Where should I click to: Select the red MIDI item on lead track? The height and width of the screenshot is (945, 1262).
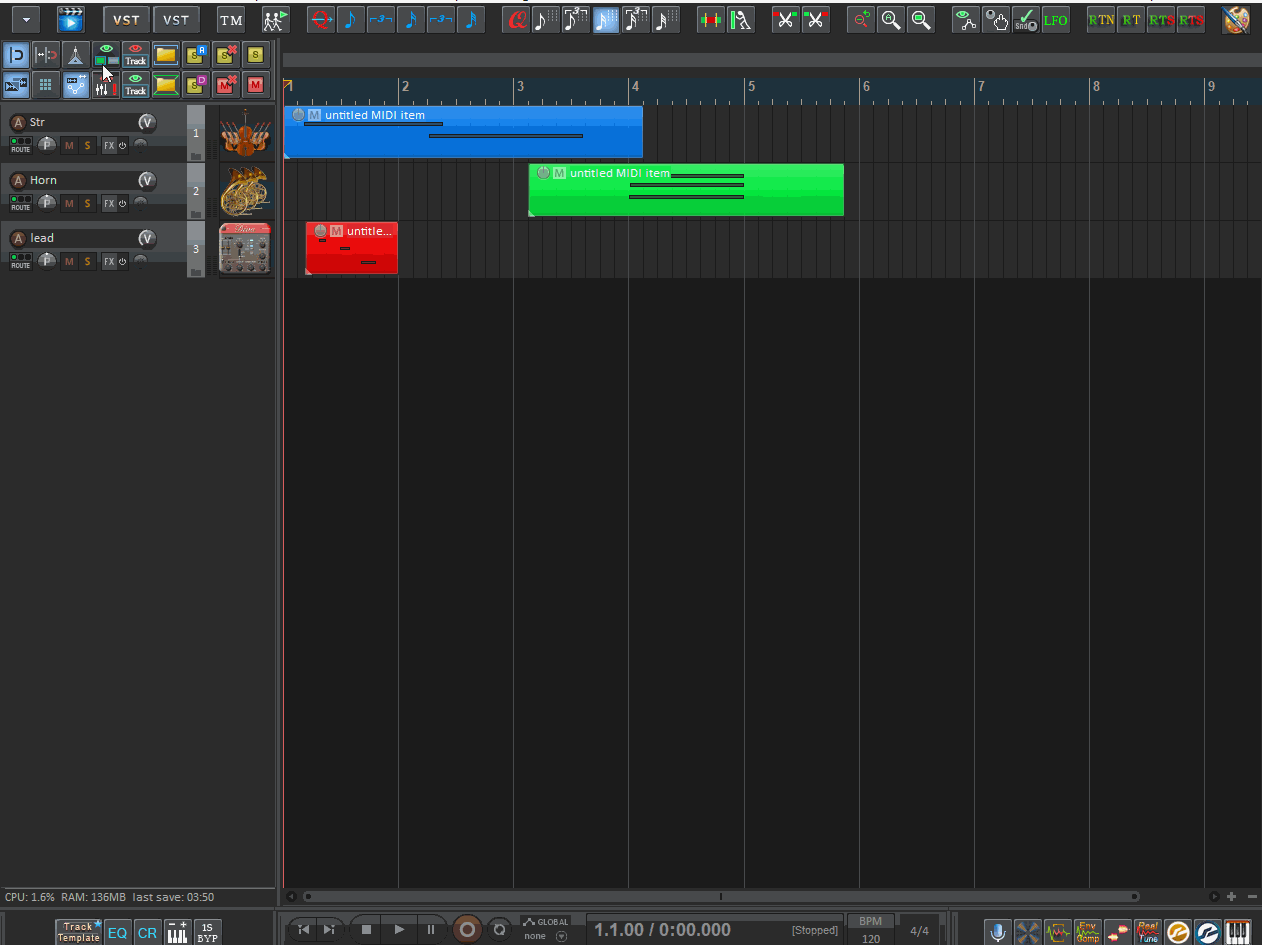tap(352, 248)
